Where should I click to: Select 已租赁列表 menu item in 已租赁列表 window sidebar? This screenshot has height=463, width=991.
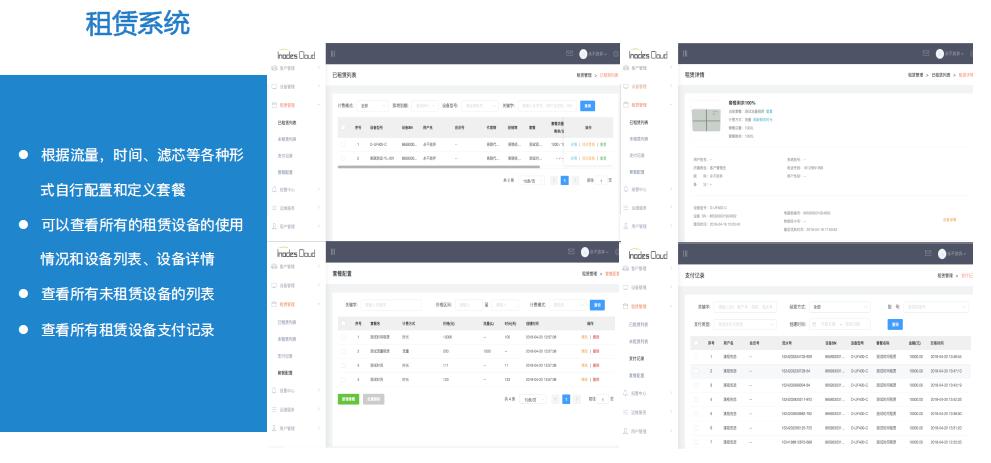click(287, 123)
